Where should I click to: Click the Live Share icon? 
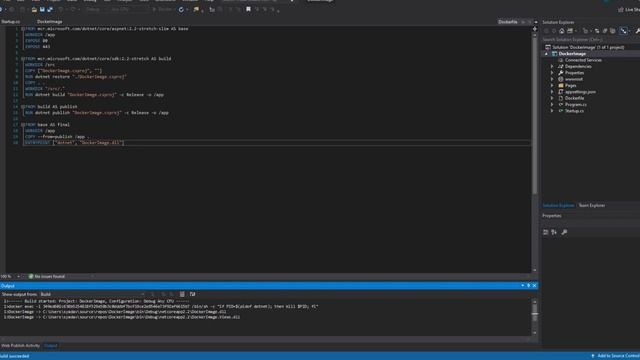pos(621,9)
